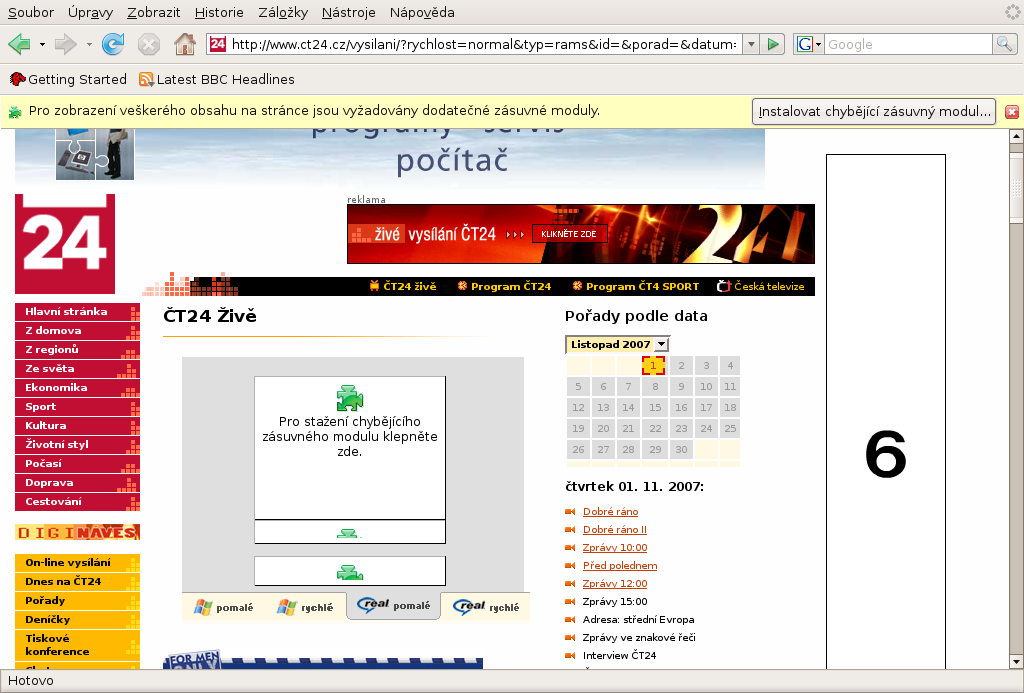
Task: Reload the page with the refresh icon
Action: coord(113,44)
